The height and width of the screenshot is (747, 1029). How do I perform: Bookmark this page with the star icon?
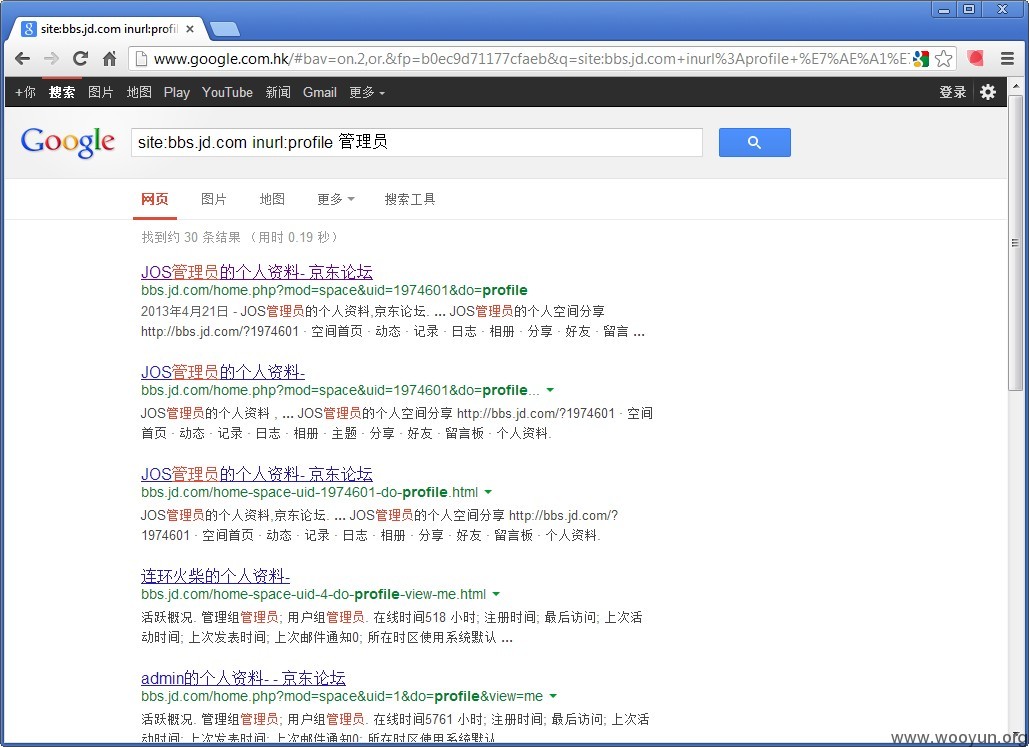(x=943, y=58)
